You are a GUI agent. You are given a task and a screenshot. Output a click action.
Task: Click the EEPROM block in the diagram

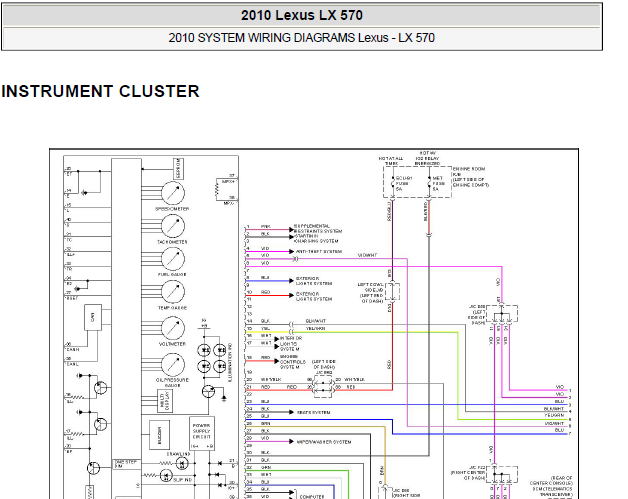[x=178, y=169]
